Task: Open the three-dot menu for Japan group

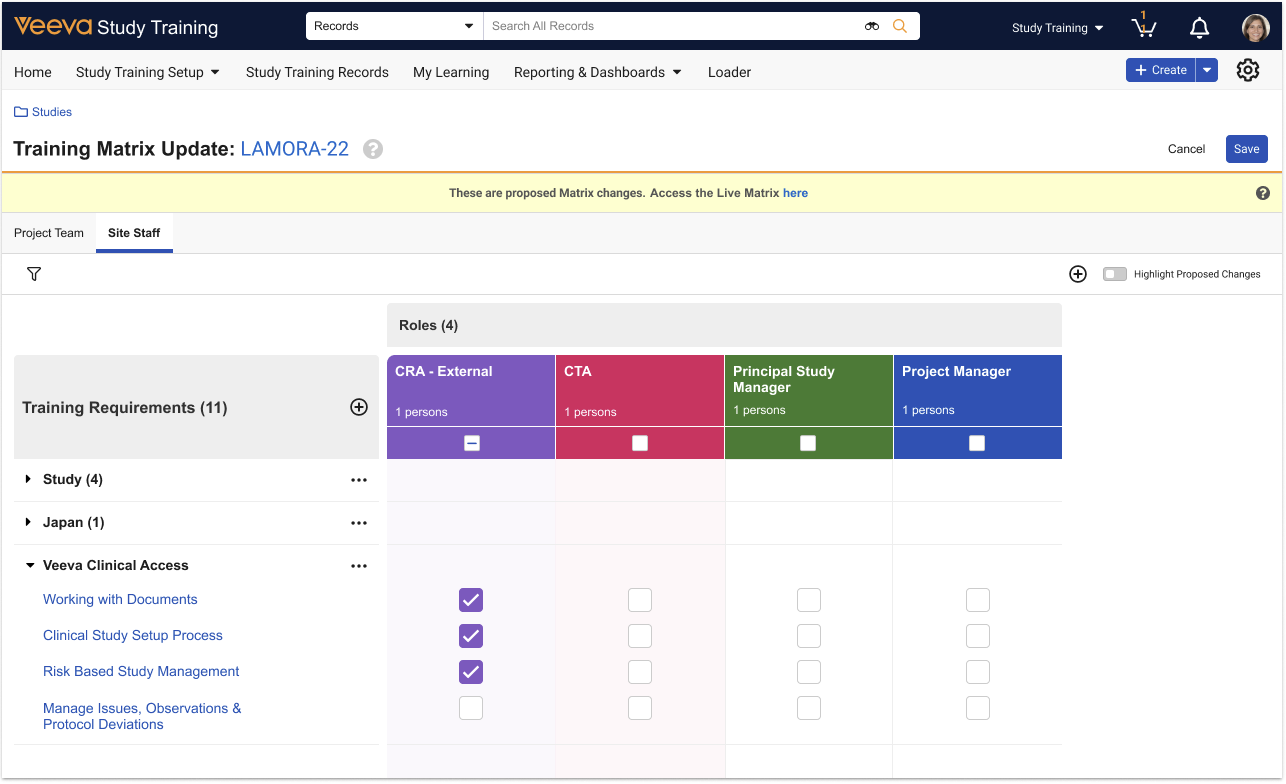Action: pyautogui.click(x=359, y=523)
